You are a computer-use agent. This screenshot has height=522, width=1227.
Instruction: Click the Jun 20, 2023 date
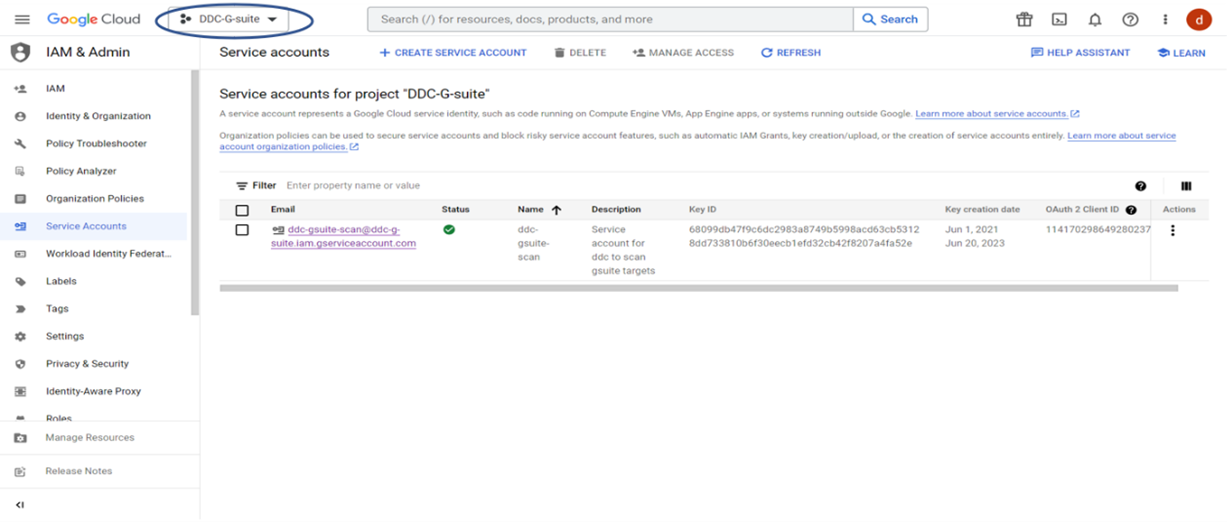(973, 243)
